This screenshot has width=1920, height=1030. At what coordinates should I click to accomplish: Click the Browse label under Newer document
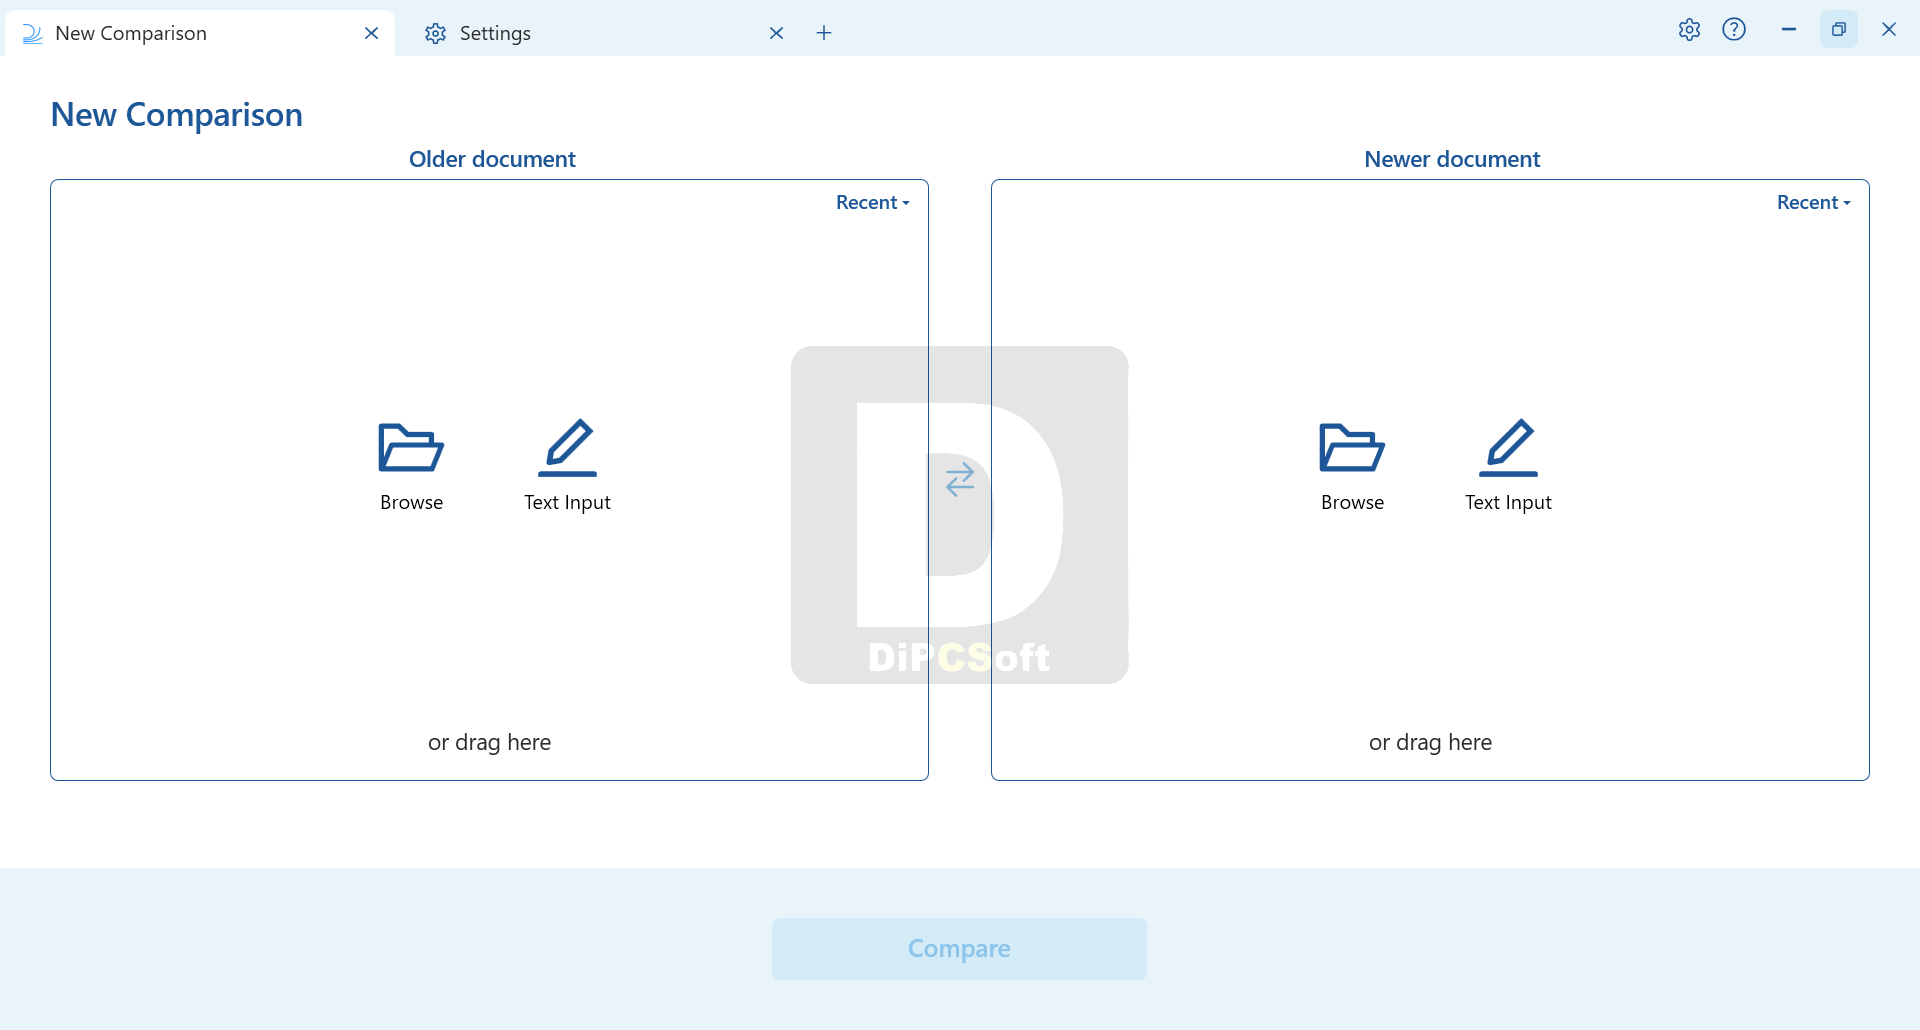tap(1352, 502)
